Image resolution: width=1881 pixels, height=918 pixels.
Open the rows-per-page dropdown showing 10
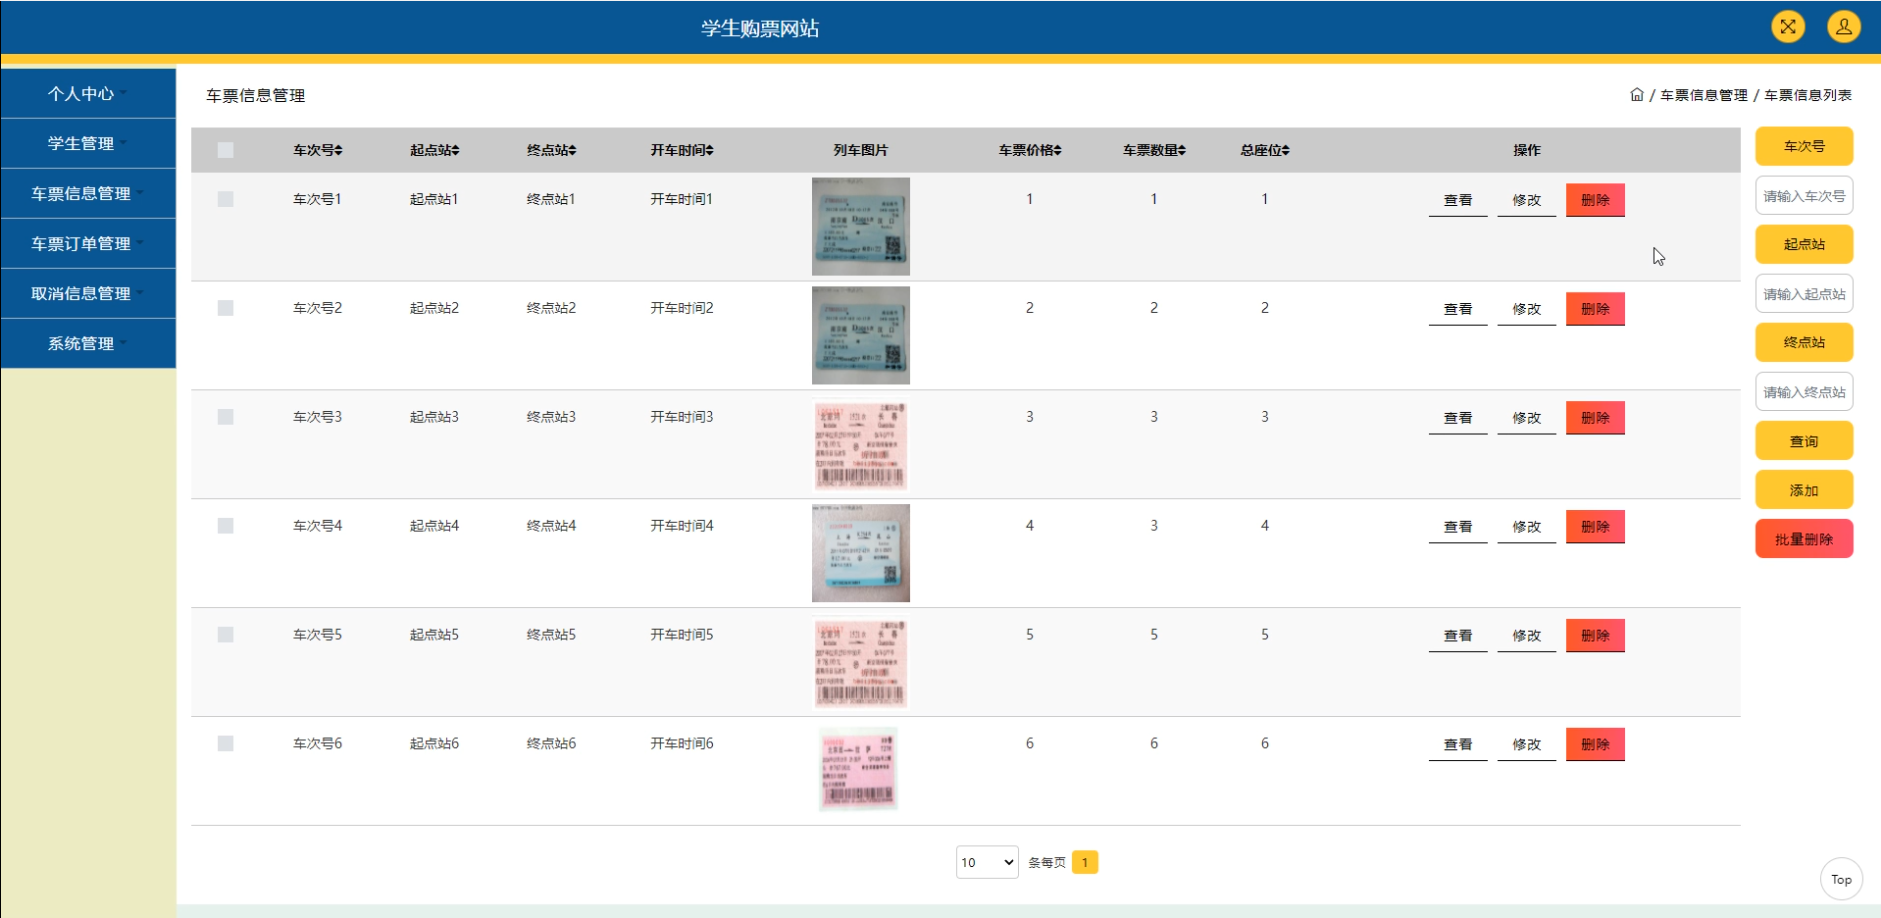point(987,862)
